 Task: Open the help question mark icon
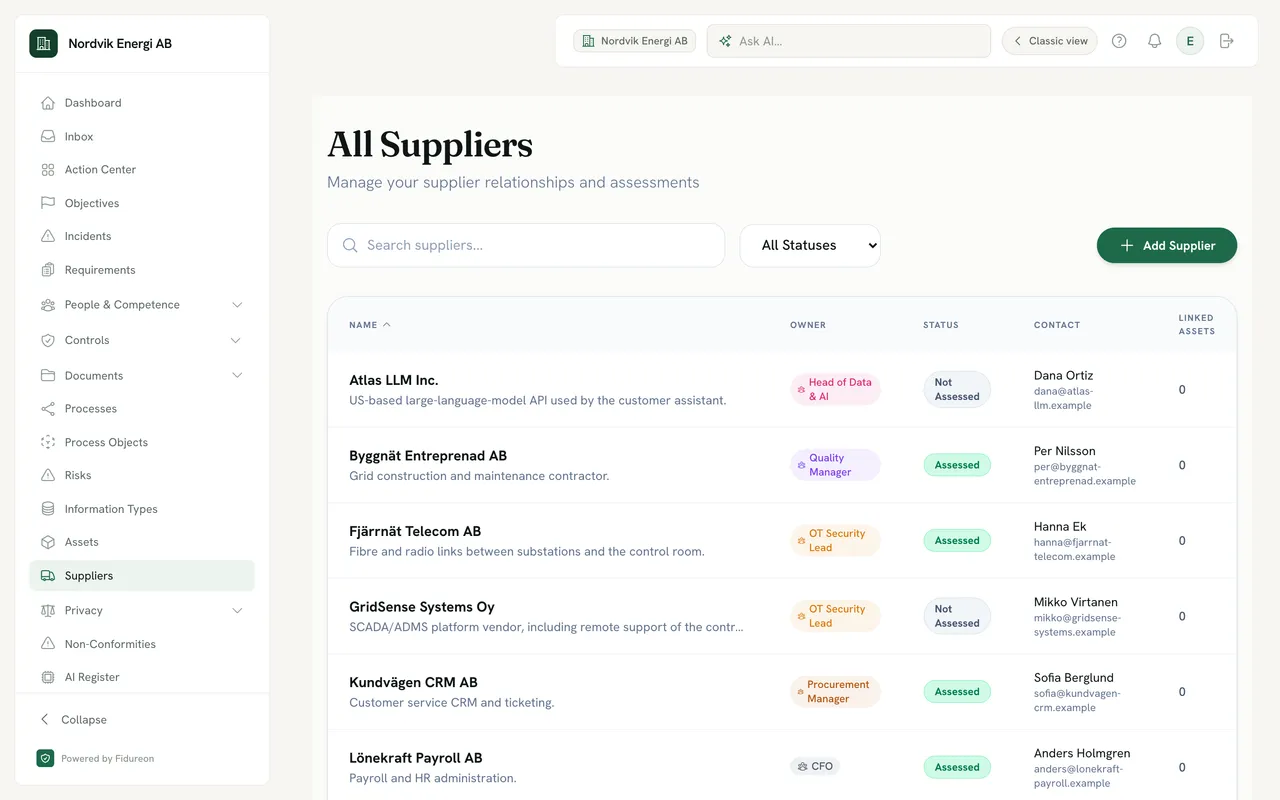coord(1119,41)
